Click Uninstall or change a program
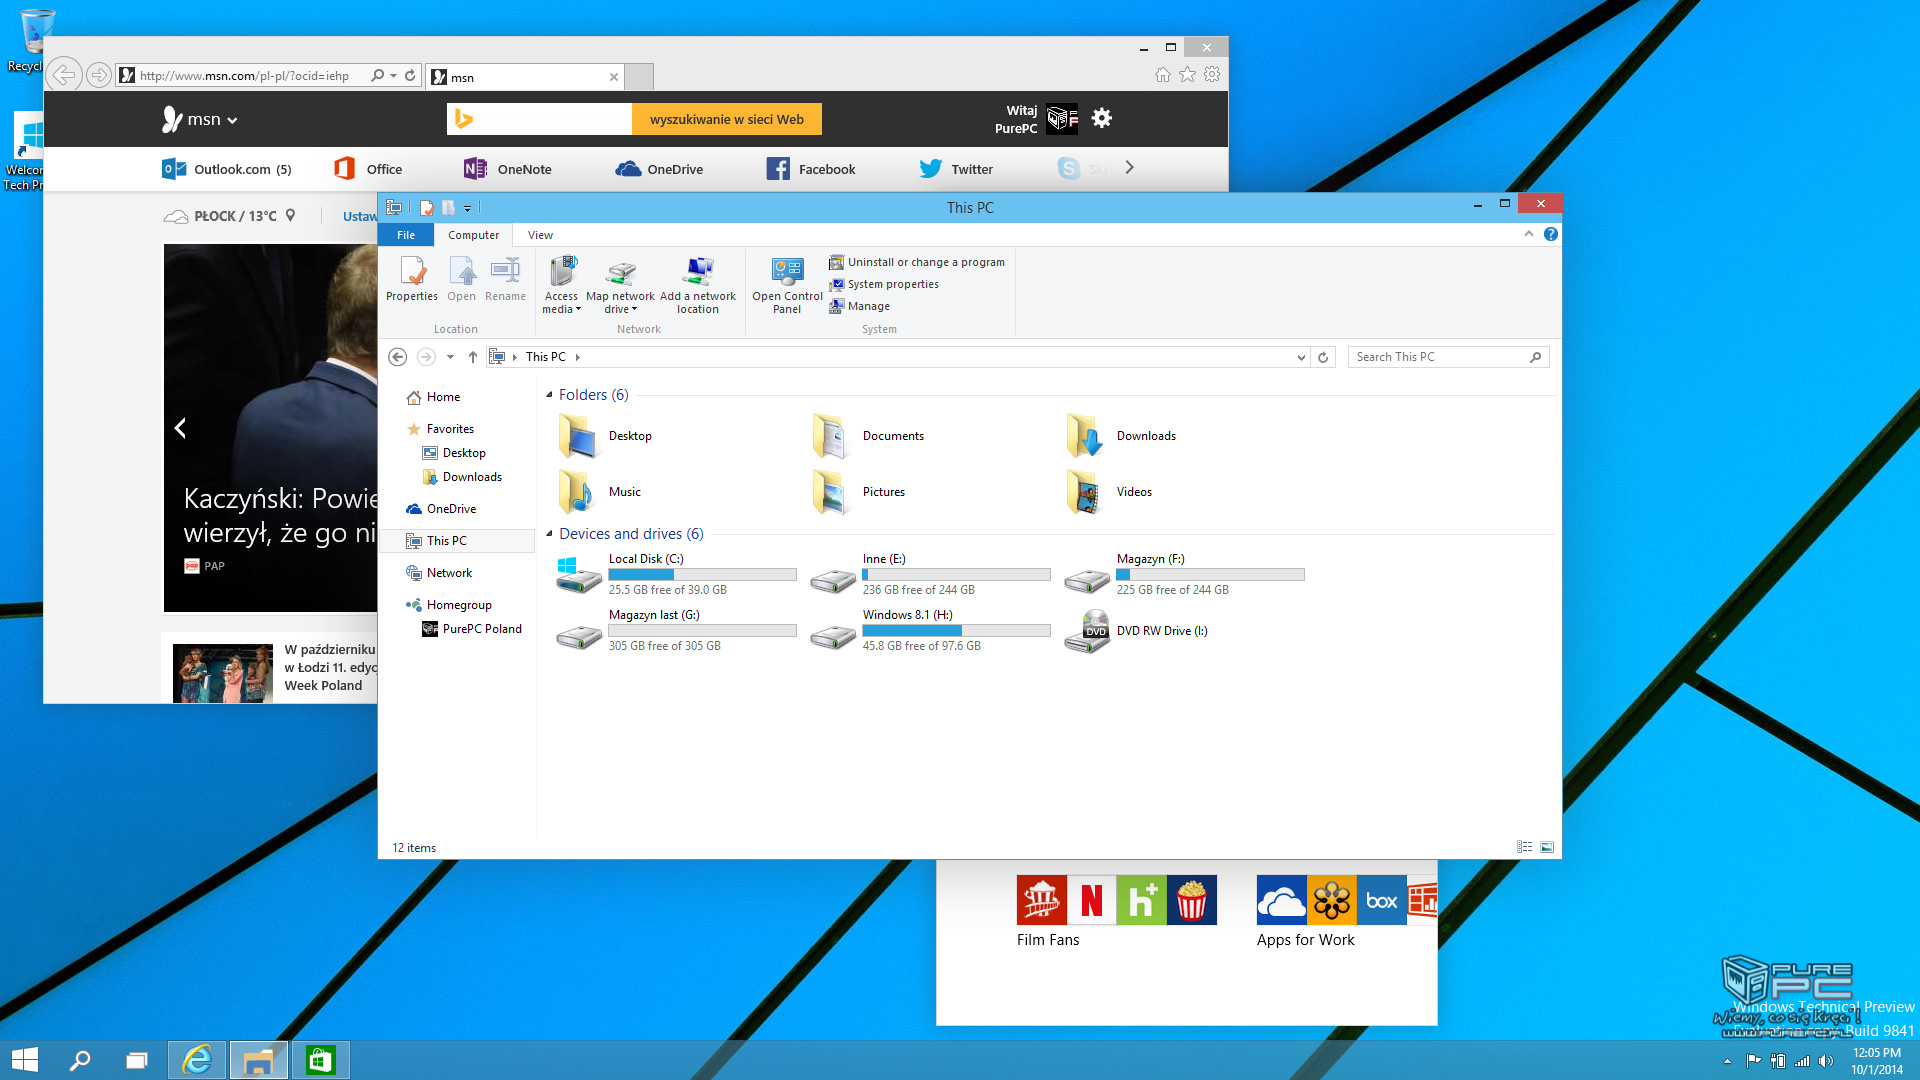The width and height of the screenshot is (1920, 1080). pyautogui.click(x=917, y=262)
